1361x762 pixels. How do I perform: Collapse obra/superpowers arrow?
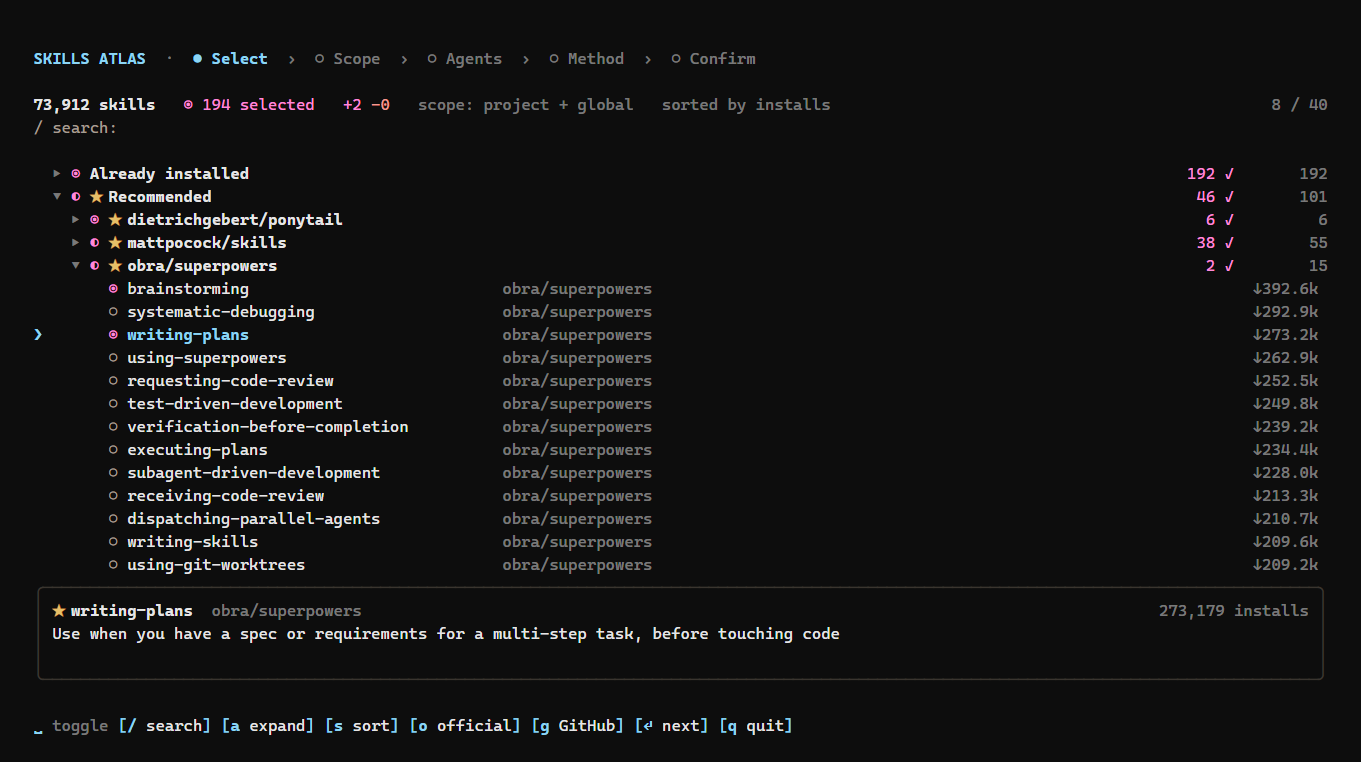[76, 266]
